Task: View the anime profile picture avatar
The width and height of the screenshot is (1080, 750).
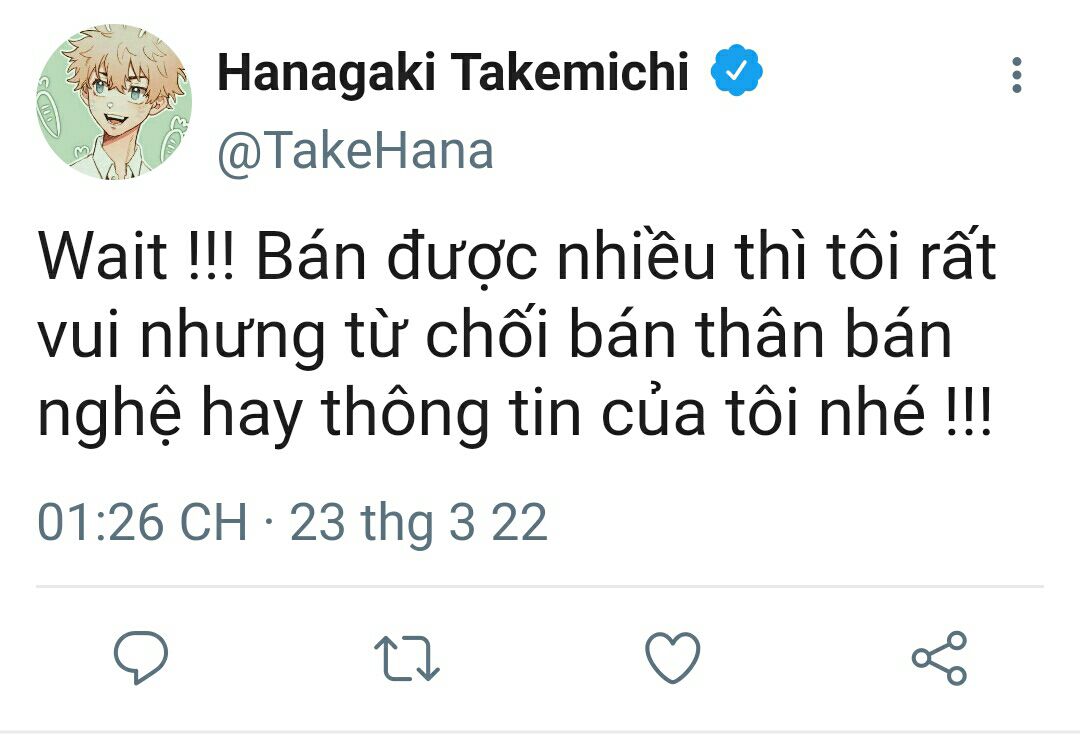Action: coord(114,103)
